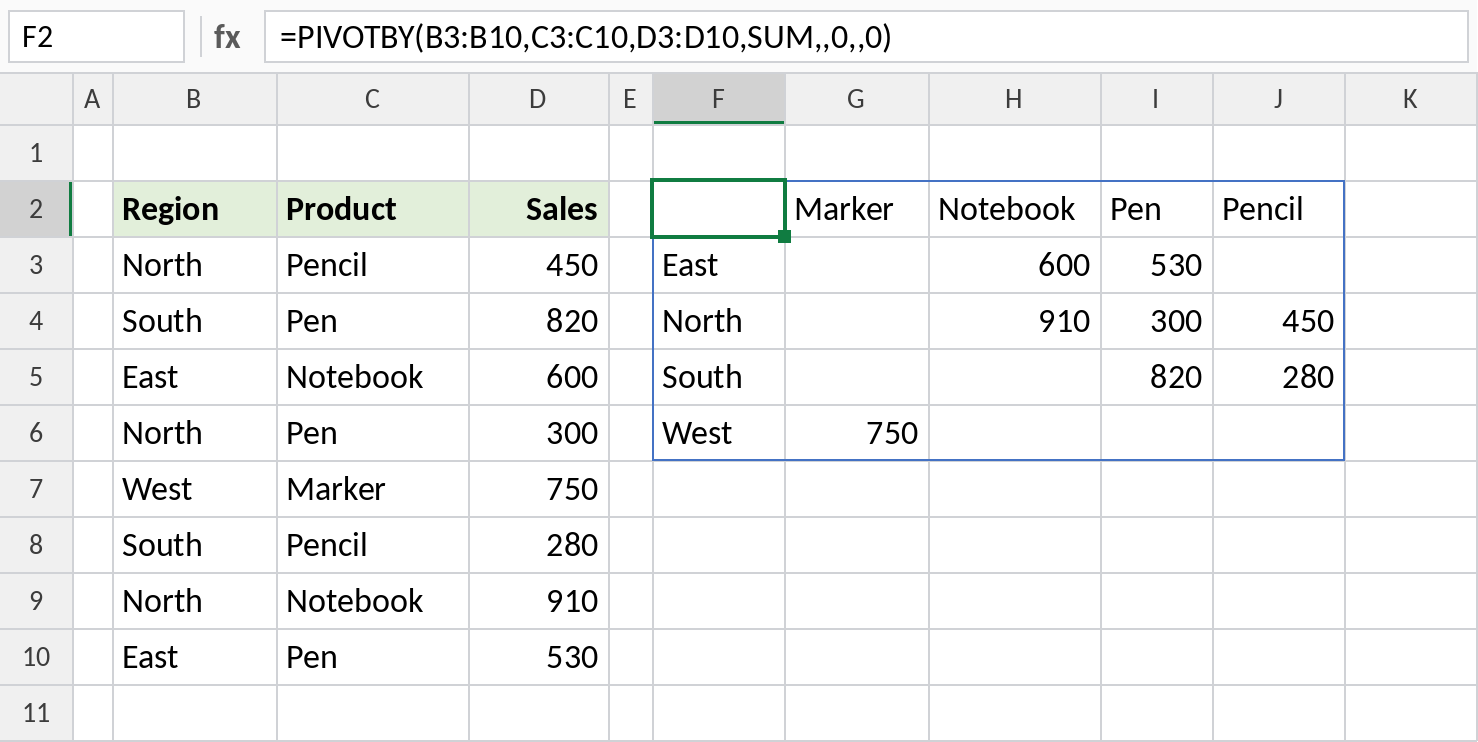
Task: Click the "Marker" pivot column heading in G2
Action: [x=857, y=209]
